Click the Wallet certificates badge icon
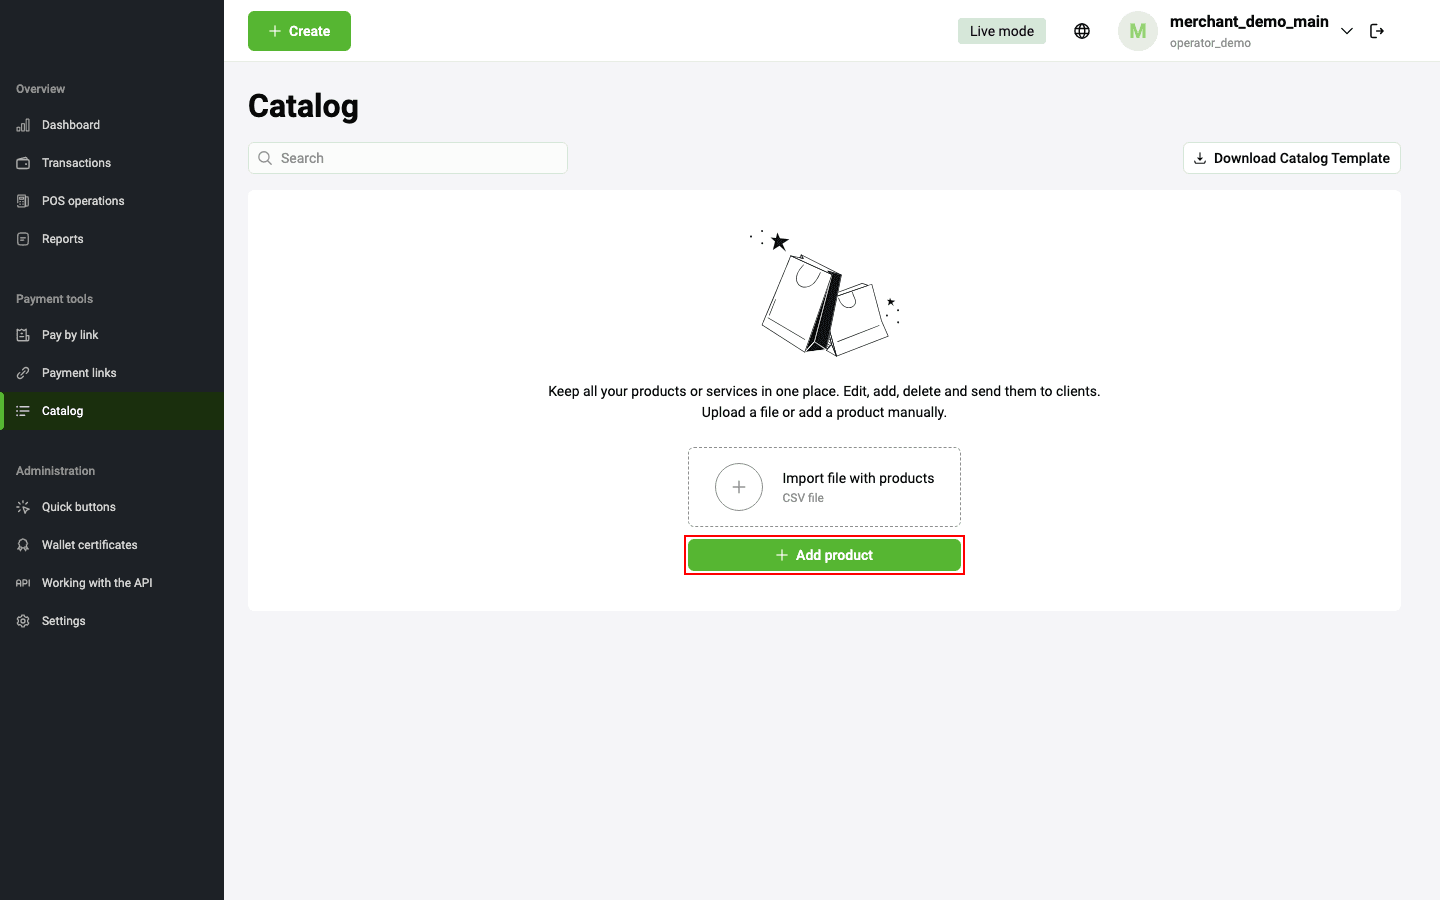Screen dimensions: 1440x900 tap(23, 545)
